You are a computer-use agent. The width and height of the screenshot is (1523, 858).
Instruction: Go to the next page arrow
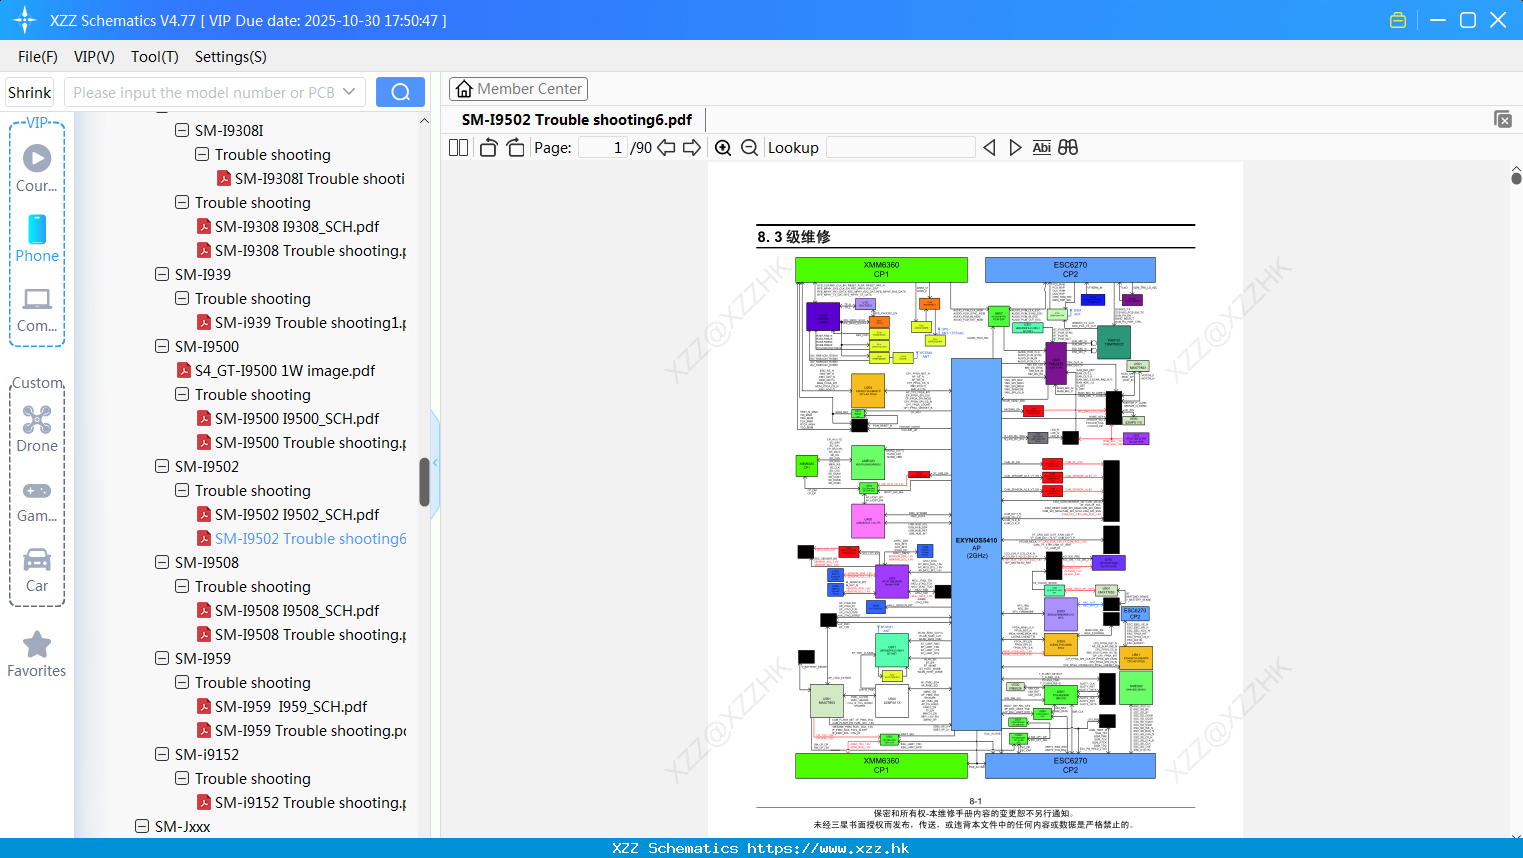[691, 148]
